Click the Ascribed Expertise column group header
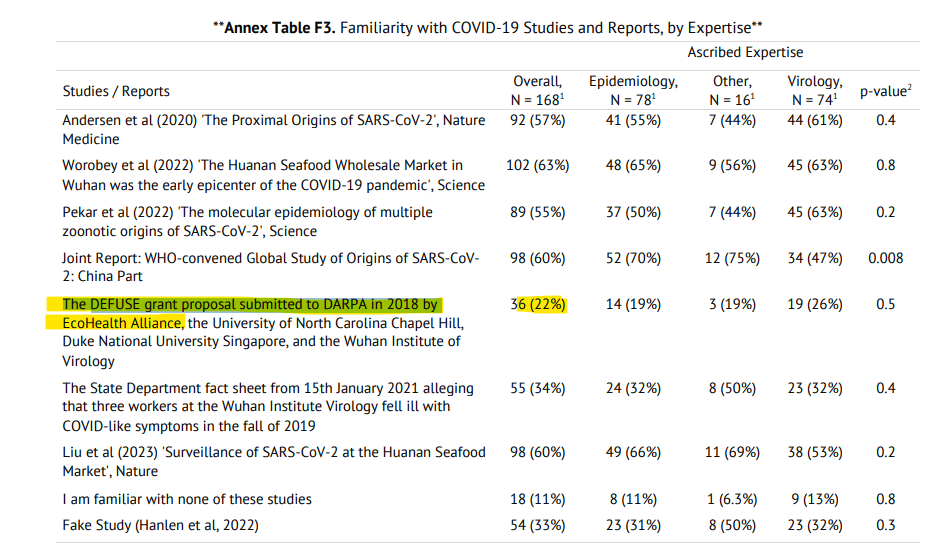The height and width of the screenshot is (547, 946). coord(745,52)
